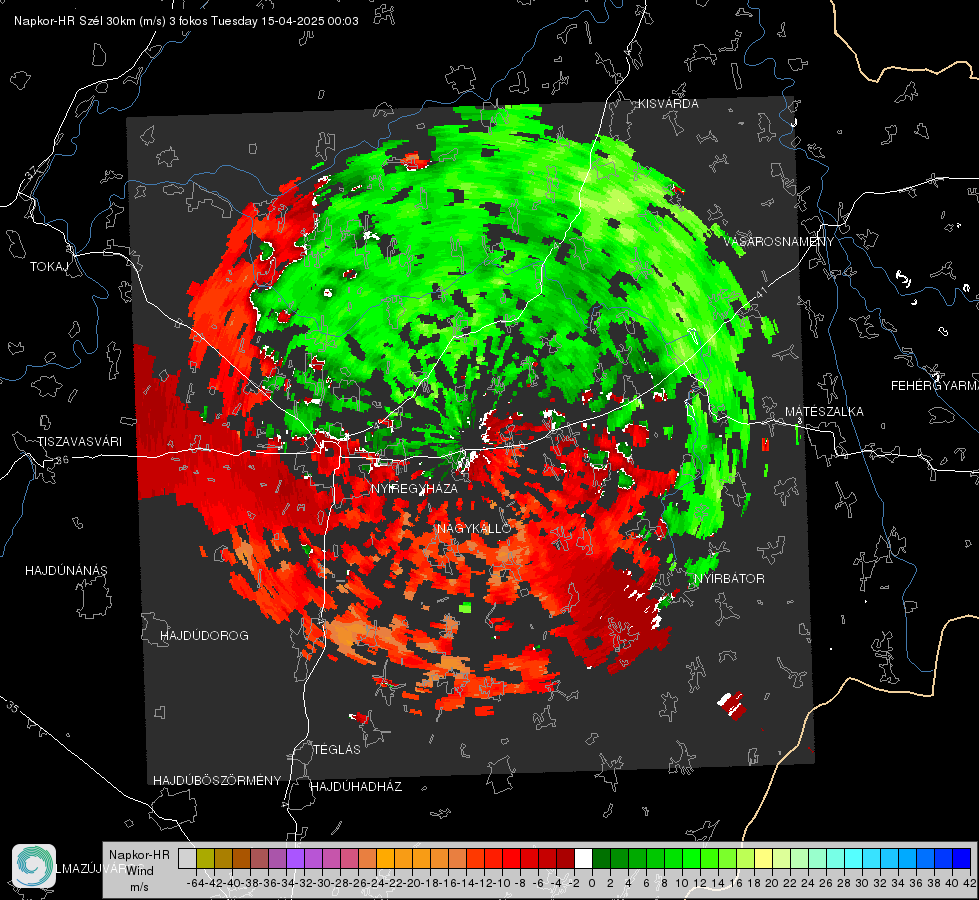Click the NAGYKÁLLÓ town label
Screen dimensions: 979x900
coord(474,528)
